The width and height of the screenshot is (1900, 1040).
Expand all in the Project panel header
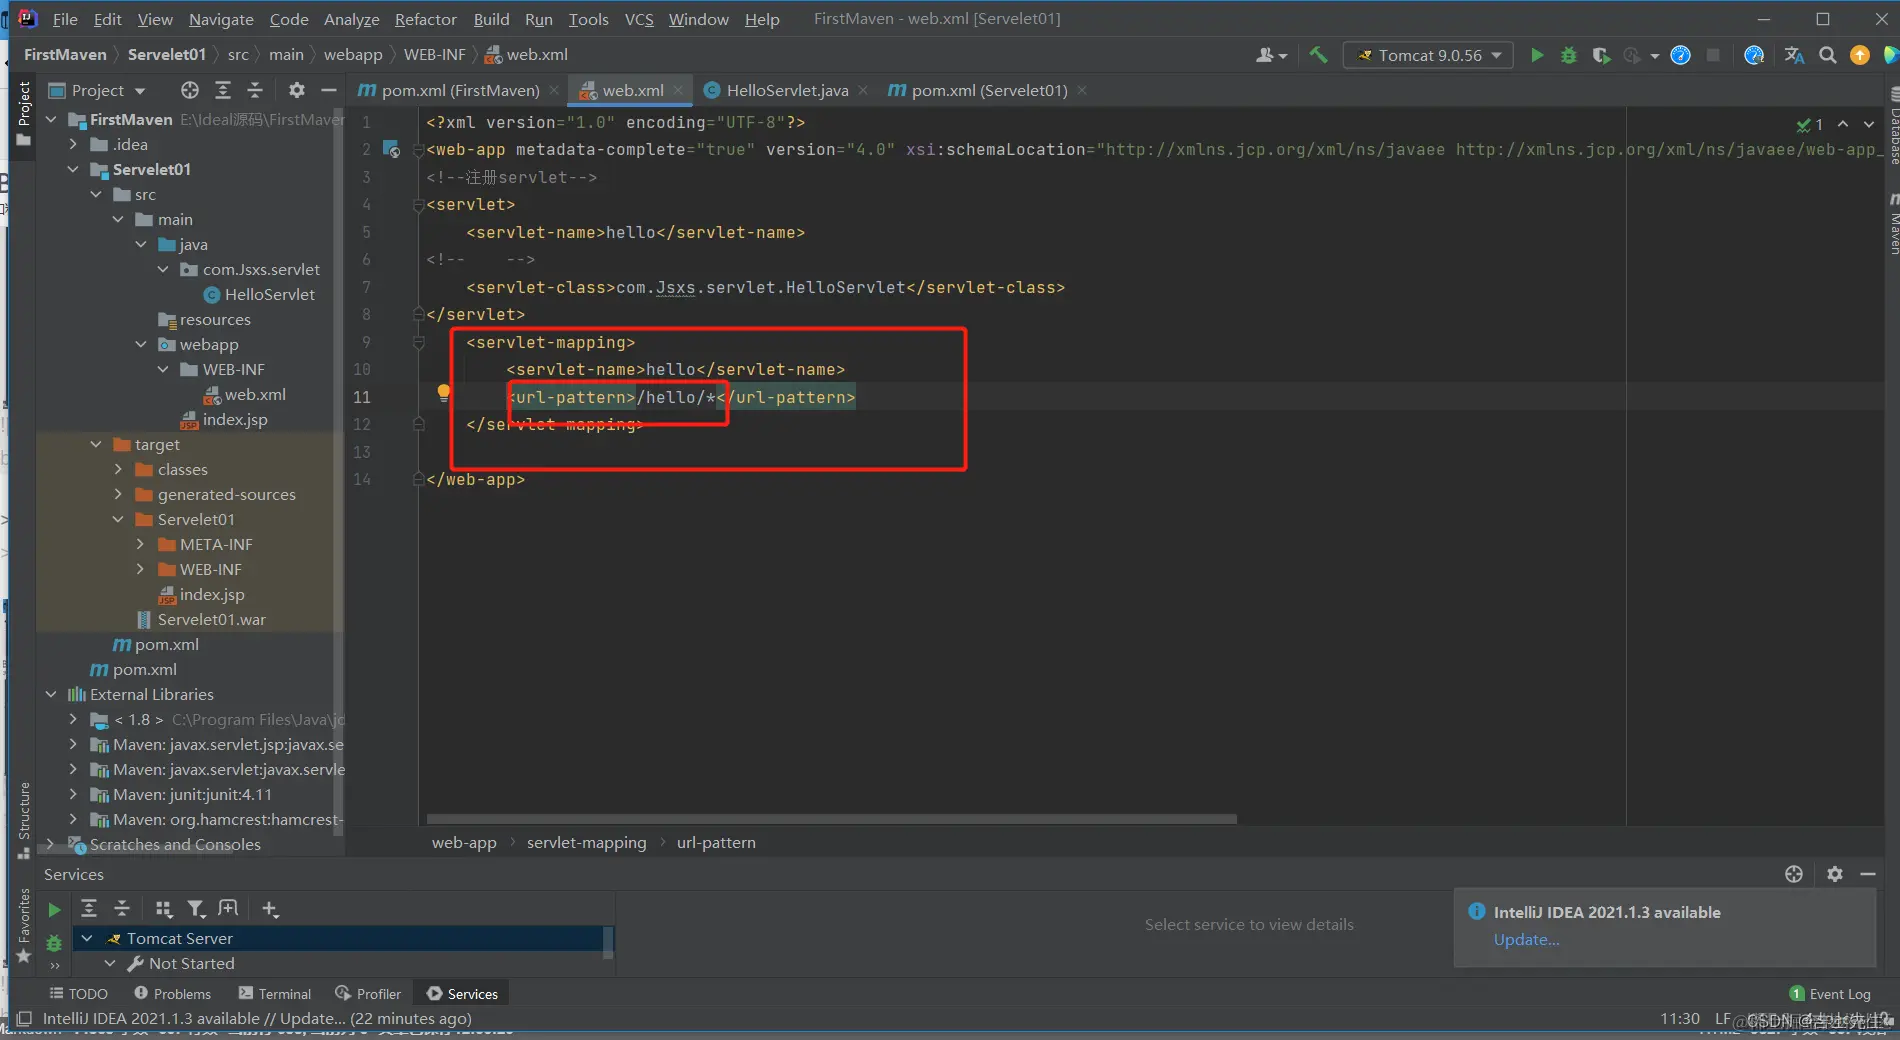coord(223,90)
